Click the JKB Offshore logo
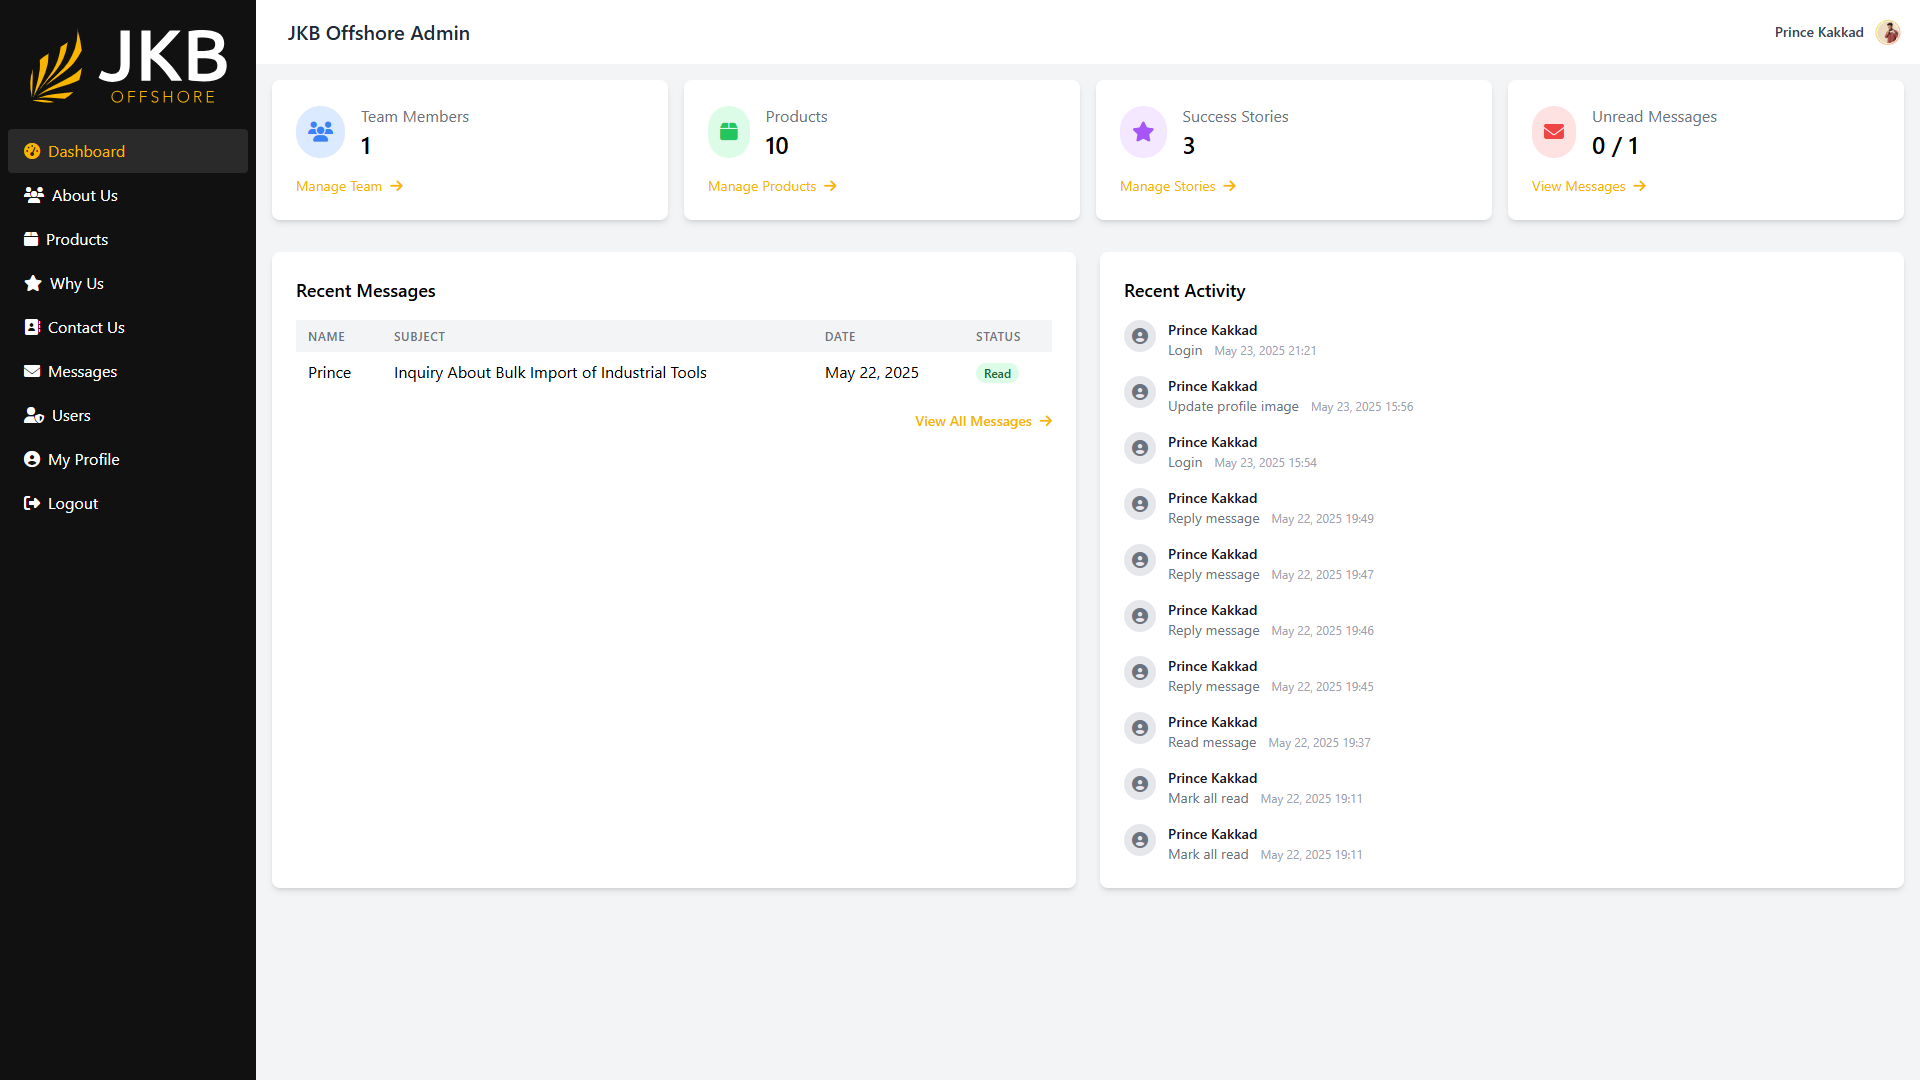Viewport: 1920px width, 1080px height. [x=128, y=65]
